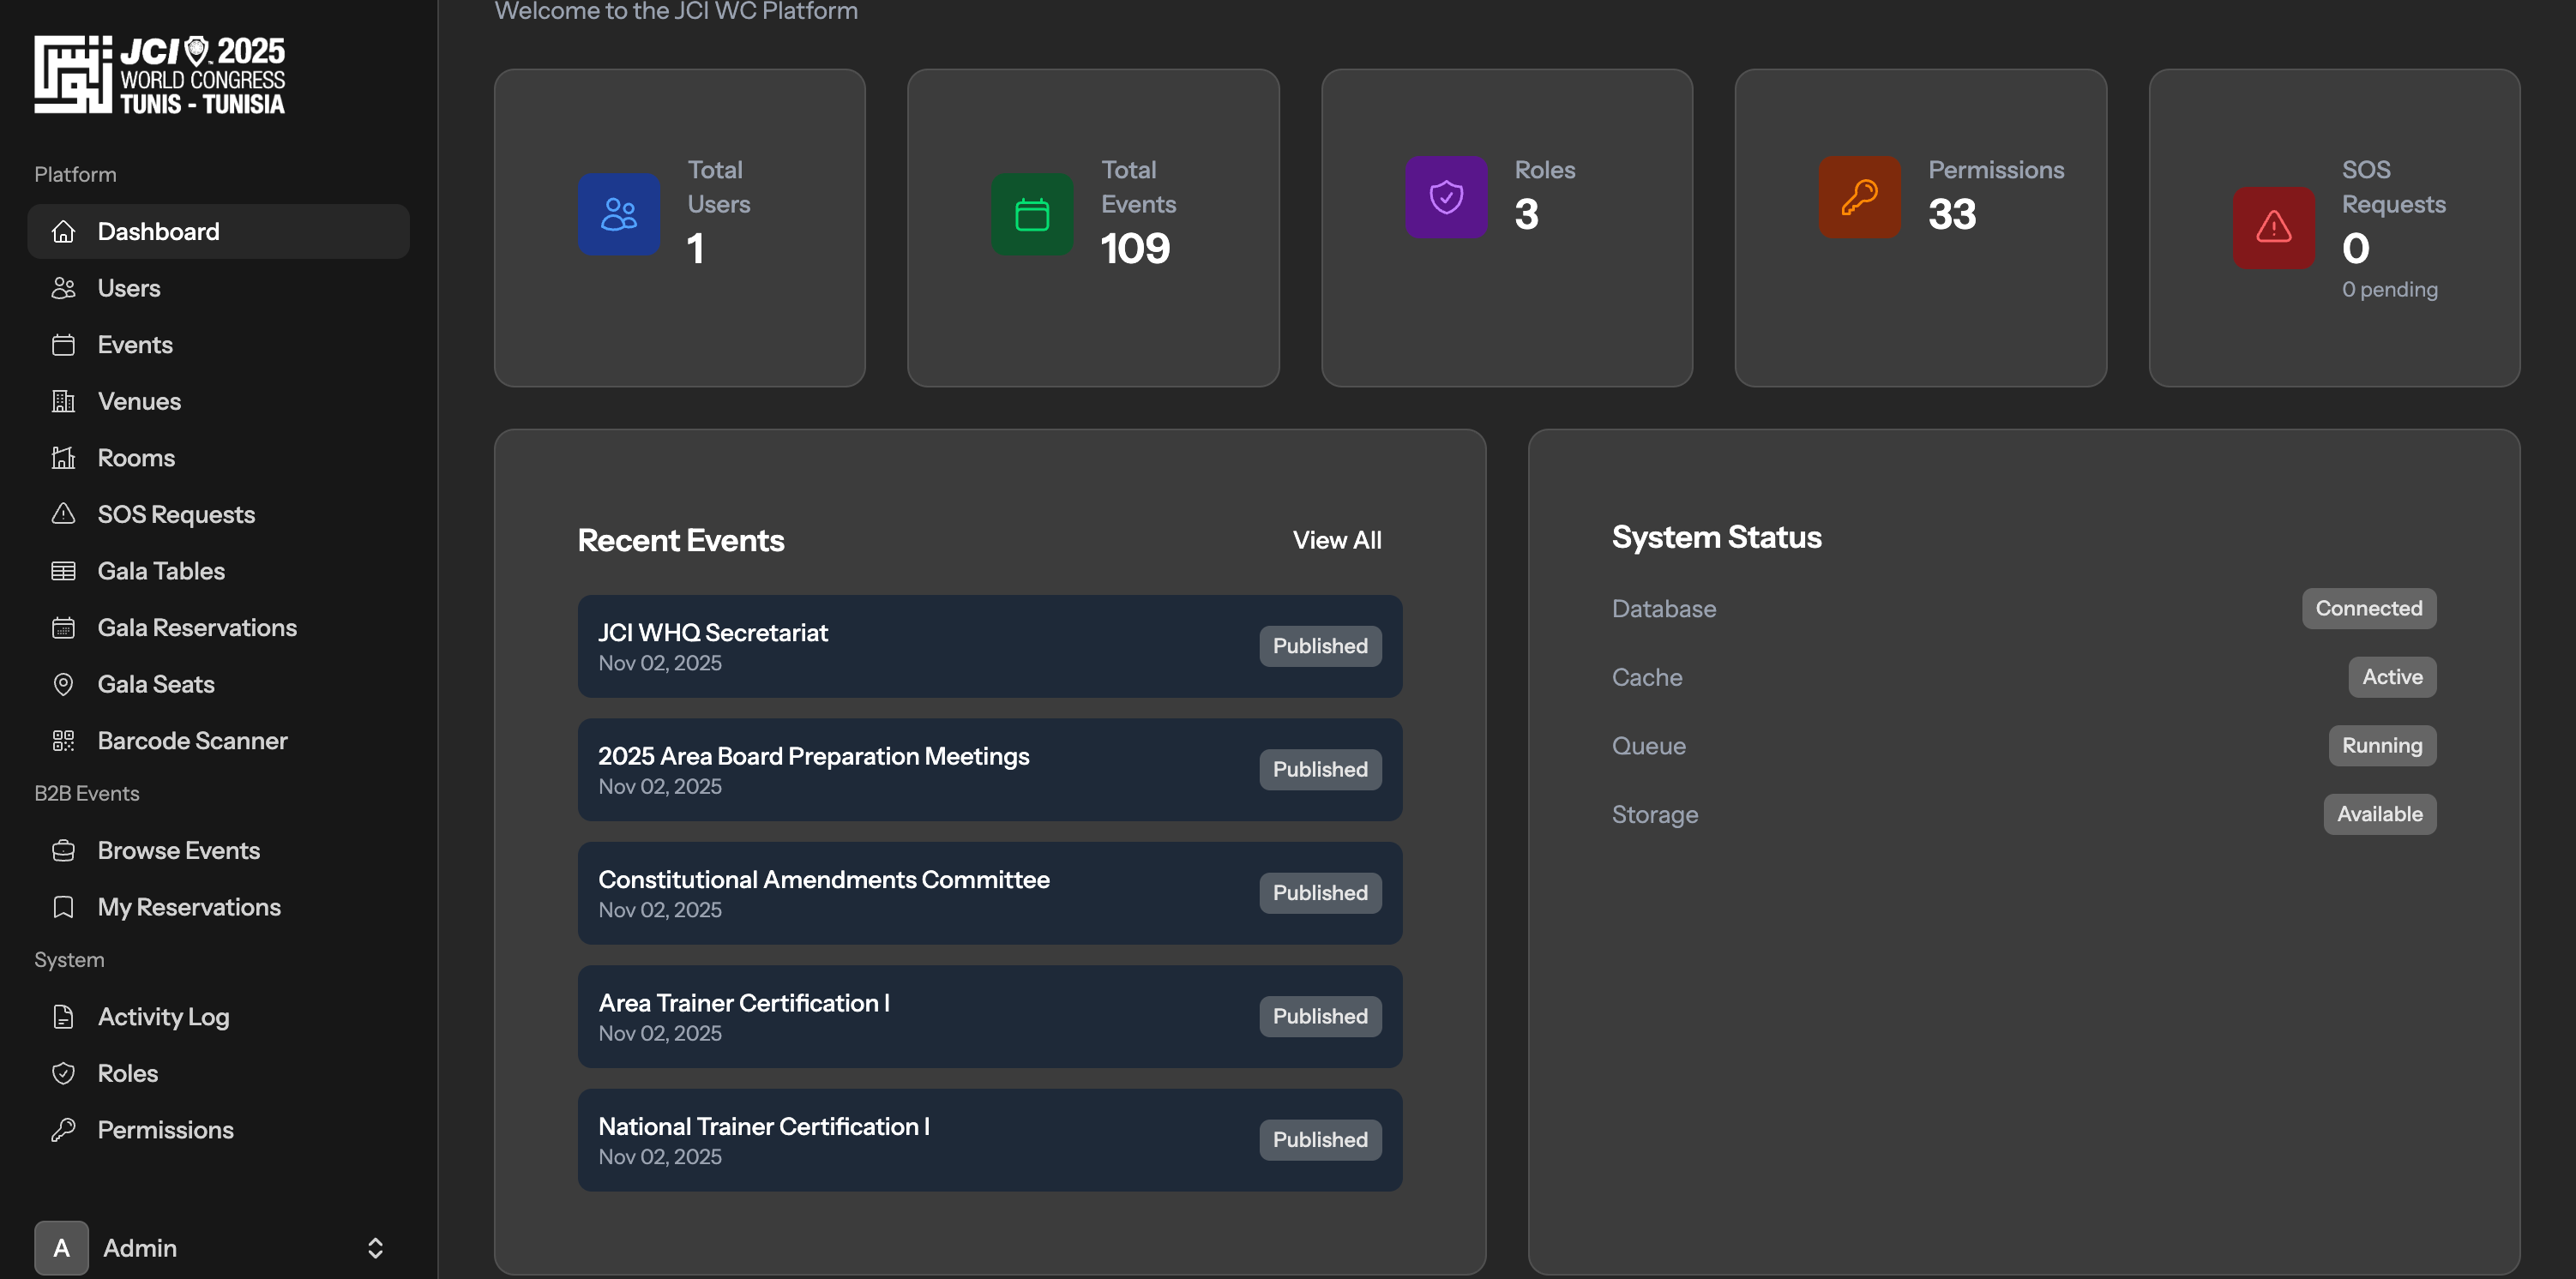The image size is (2576, 1279).
Task: Open Barcode Scanner from sidebar
Action: (218, 741)
